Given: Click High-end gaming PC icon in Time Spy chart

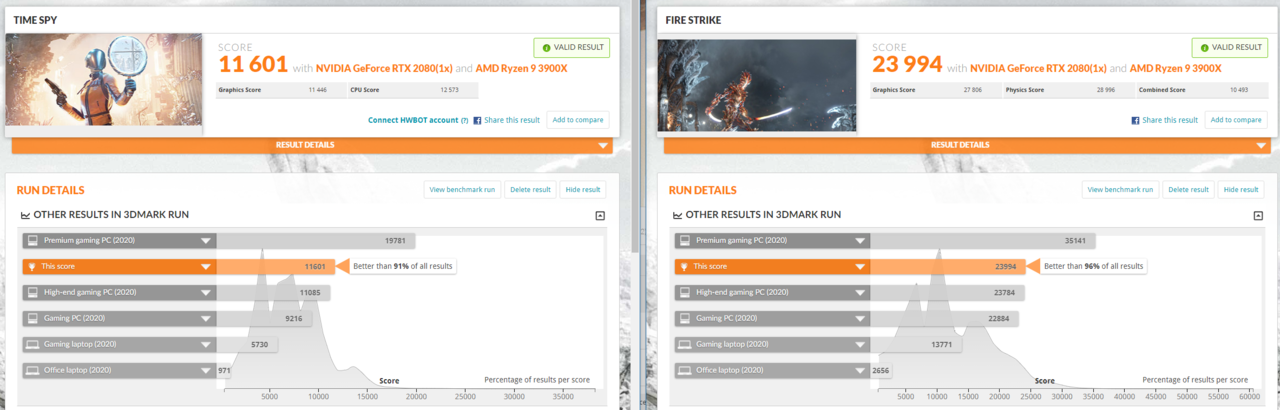Looking at the screenshot, I should click(32, 292).
